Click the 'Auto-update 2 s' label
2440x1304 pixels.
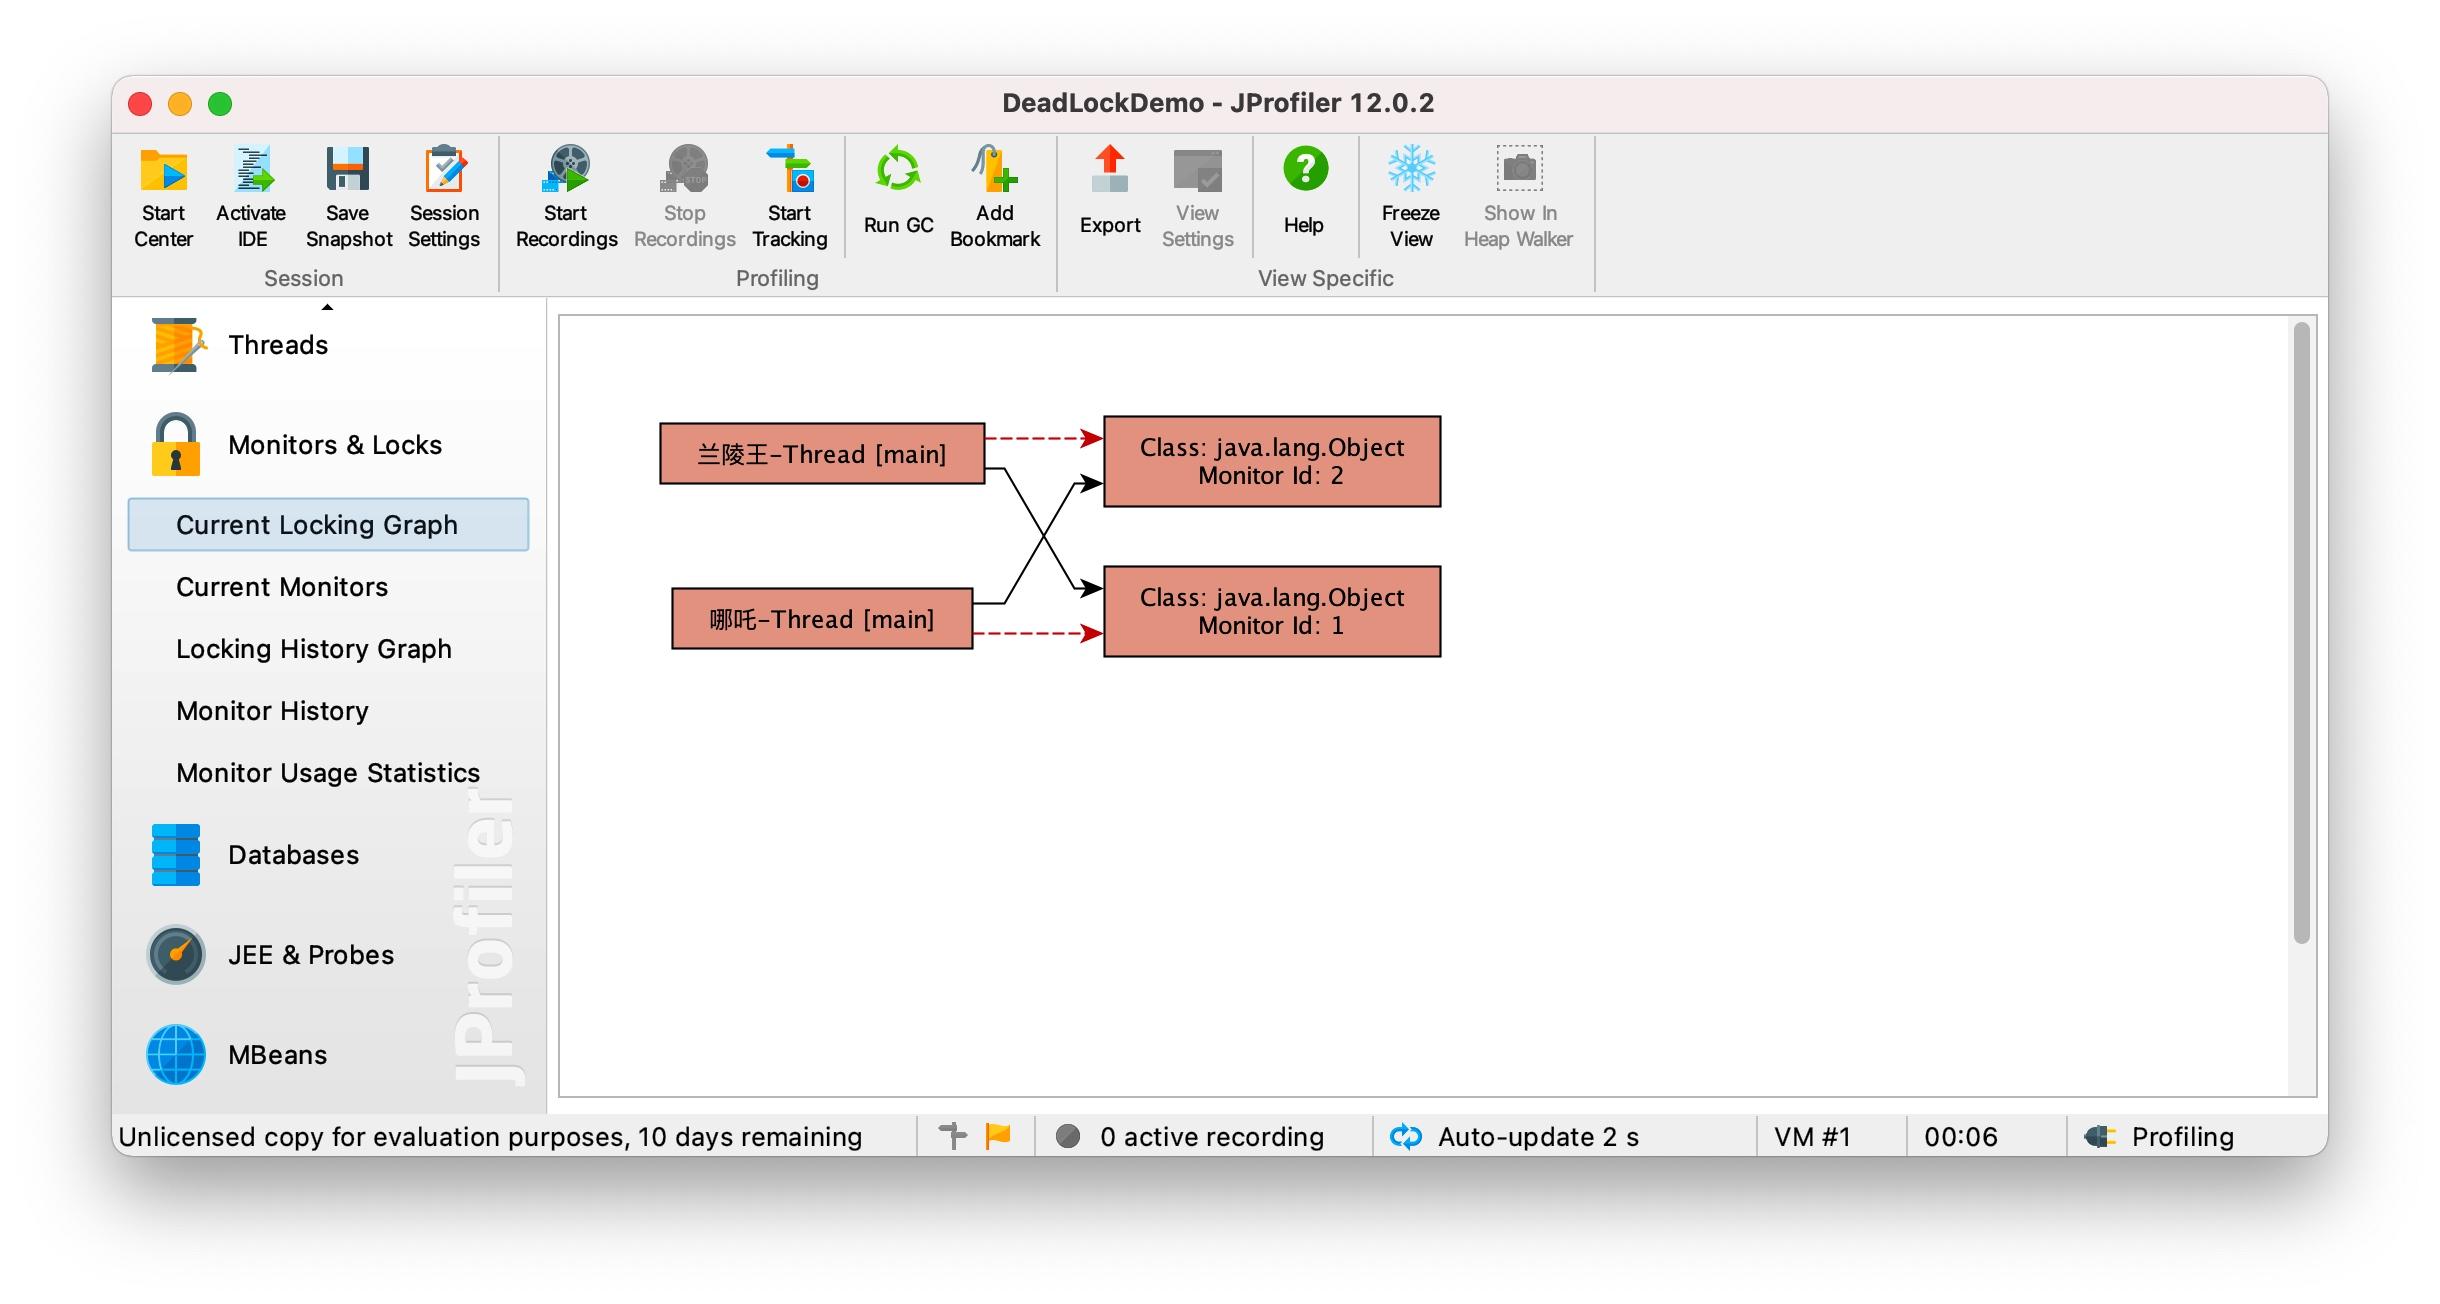click(x=1538, y=1137)
